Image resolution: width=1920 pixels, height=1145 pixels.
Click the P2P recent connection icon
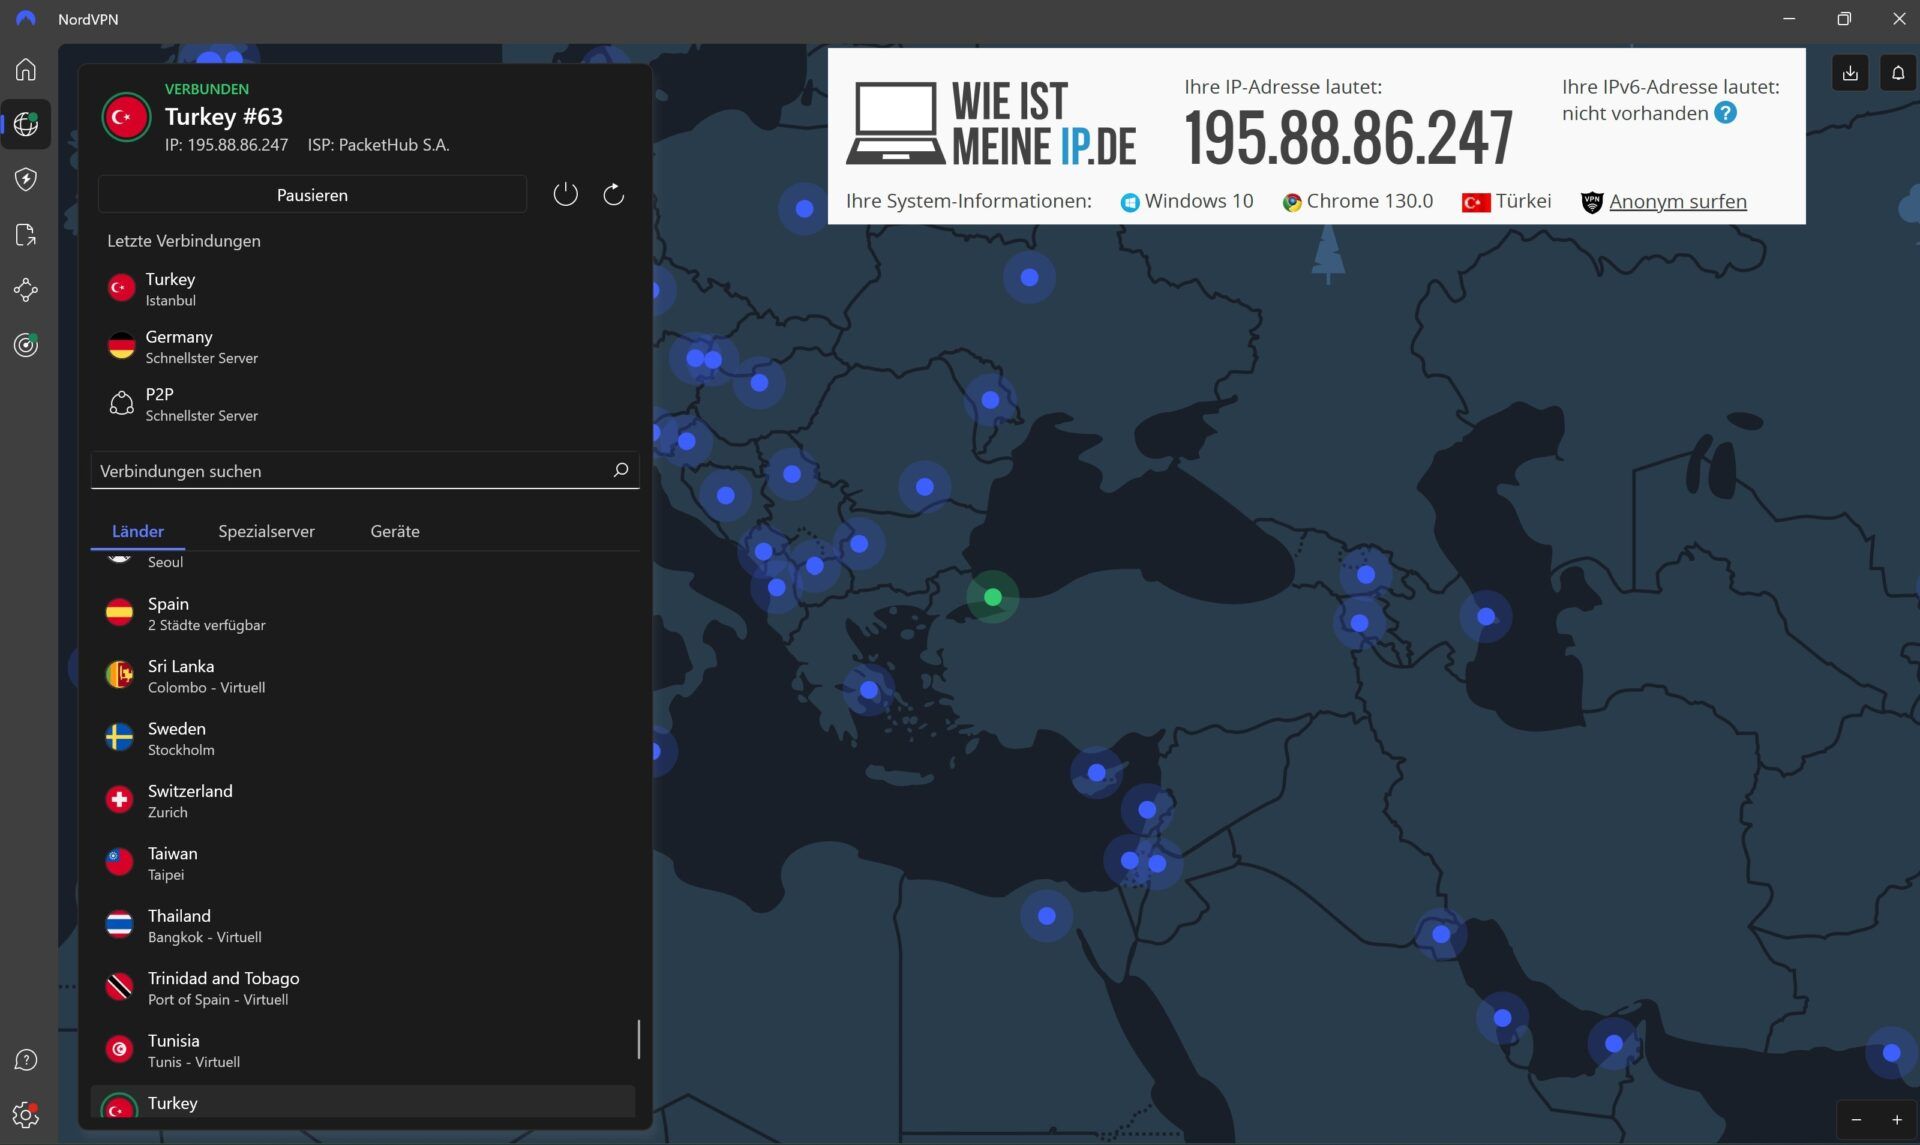(121, 403)
